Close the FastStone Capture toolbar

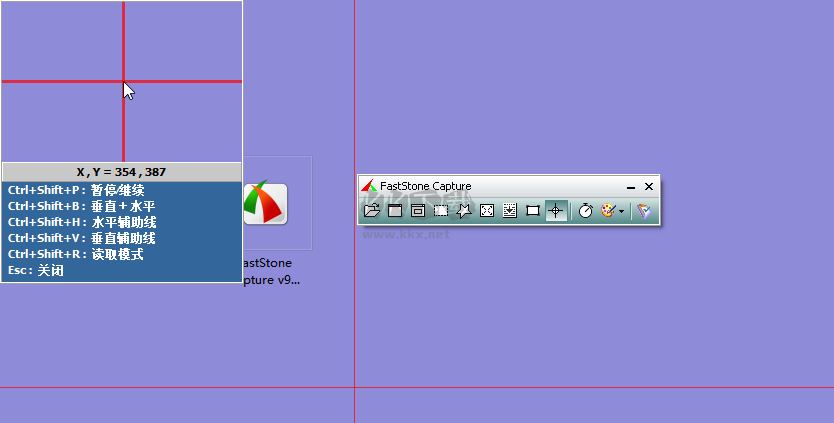click(x=649, y=186)
